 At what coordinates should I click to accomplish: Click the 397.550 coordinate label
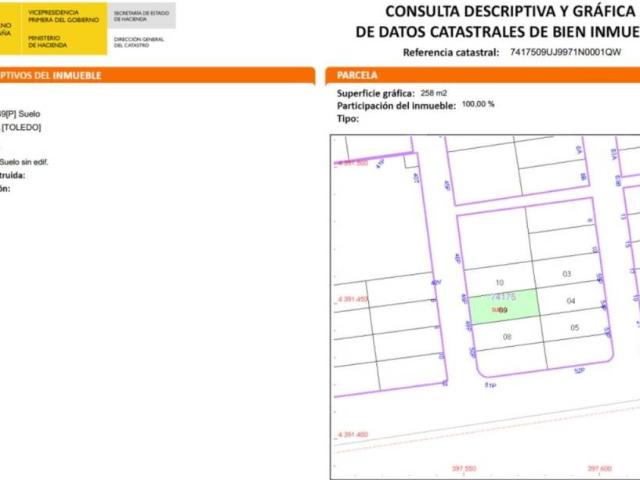coord(464,469)
